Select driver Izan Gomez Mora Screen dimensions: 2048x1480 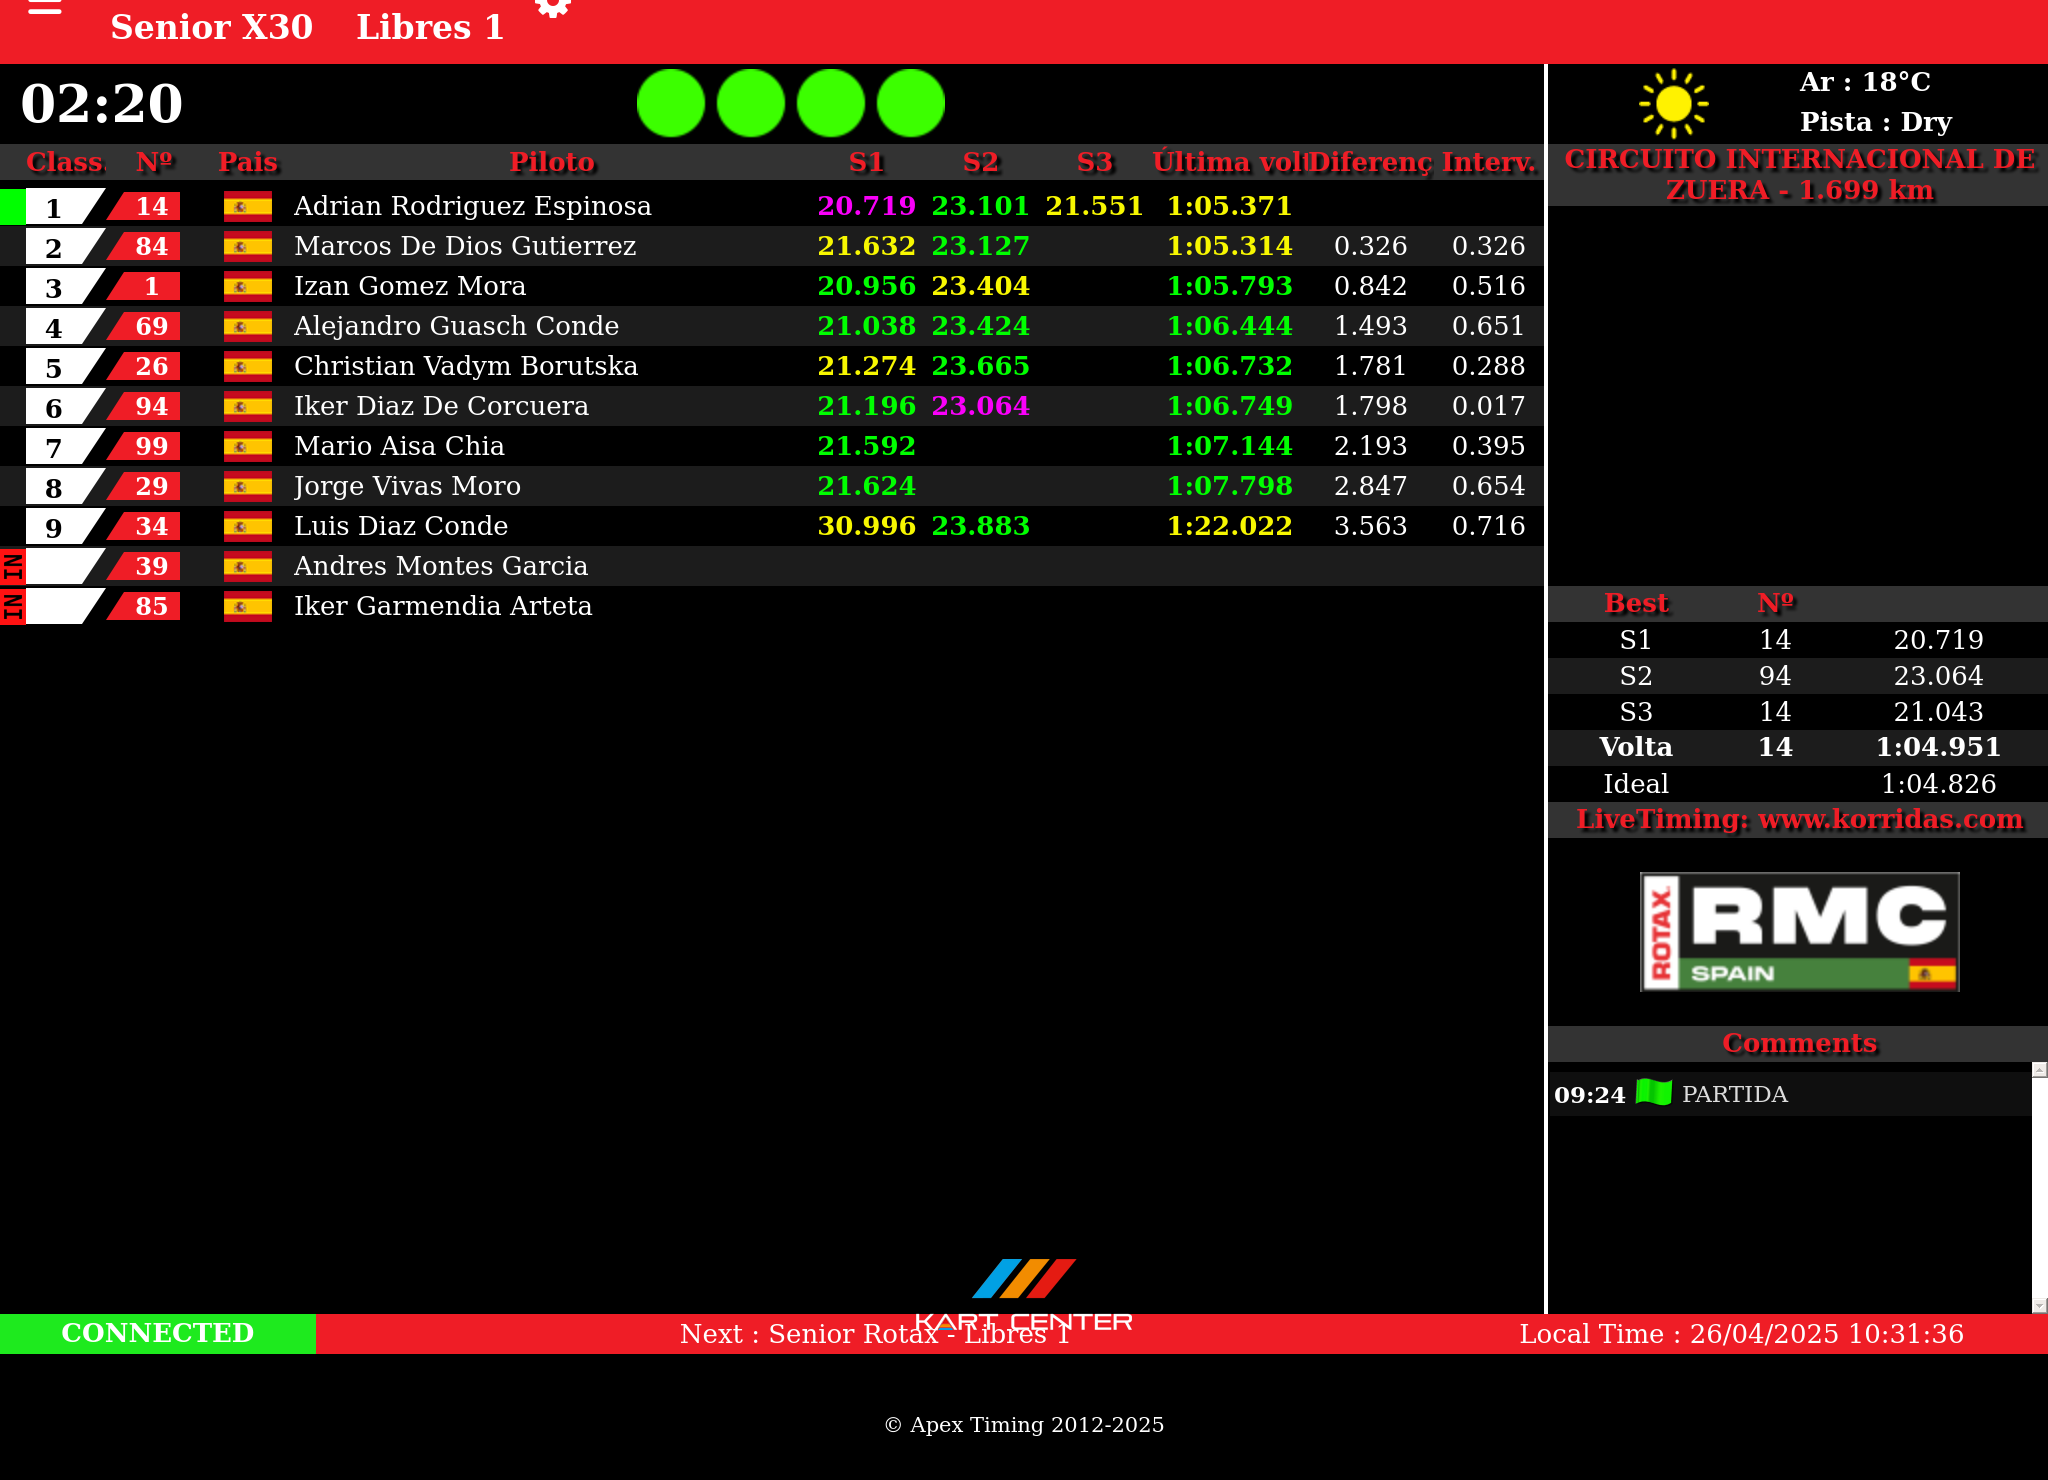click(x=409, y=286)
